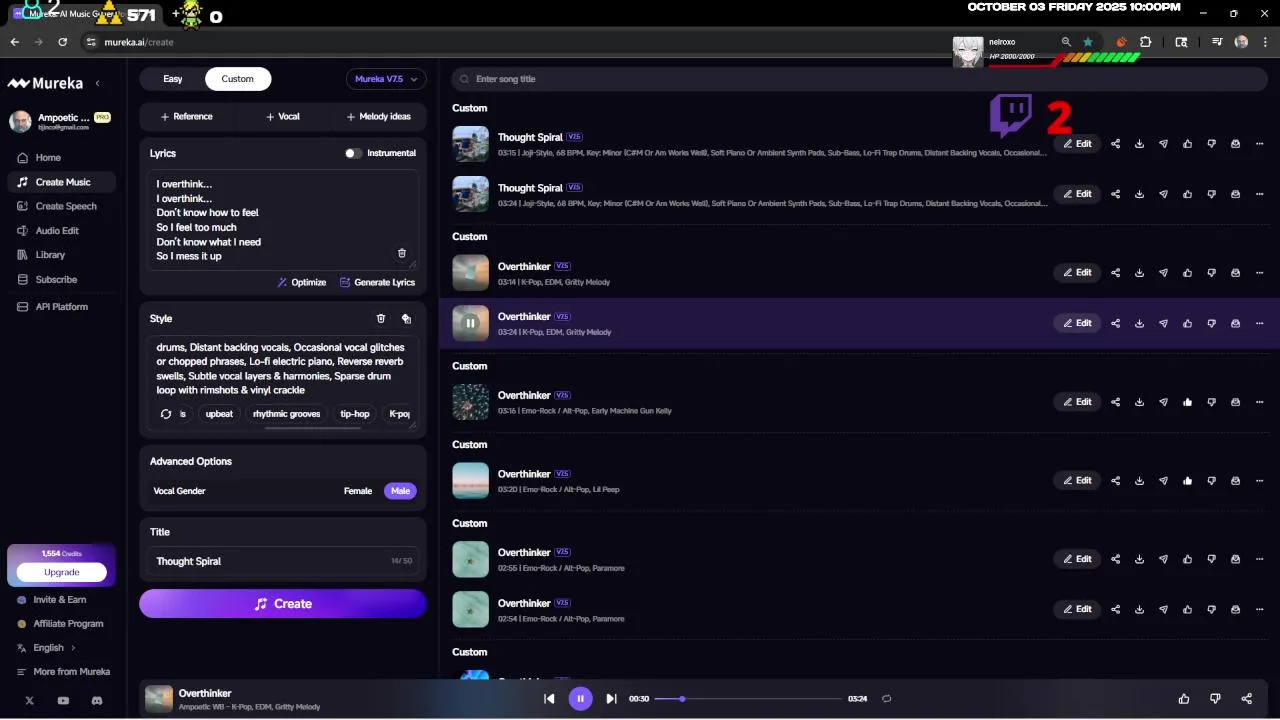Click the Enter song title search field

tap(860, 79)
